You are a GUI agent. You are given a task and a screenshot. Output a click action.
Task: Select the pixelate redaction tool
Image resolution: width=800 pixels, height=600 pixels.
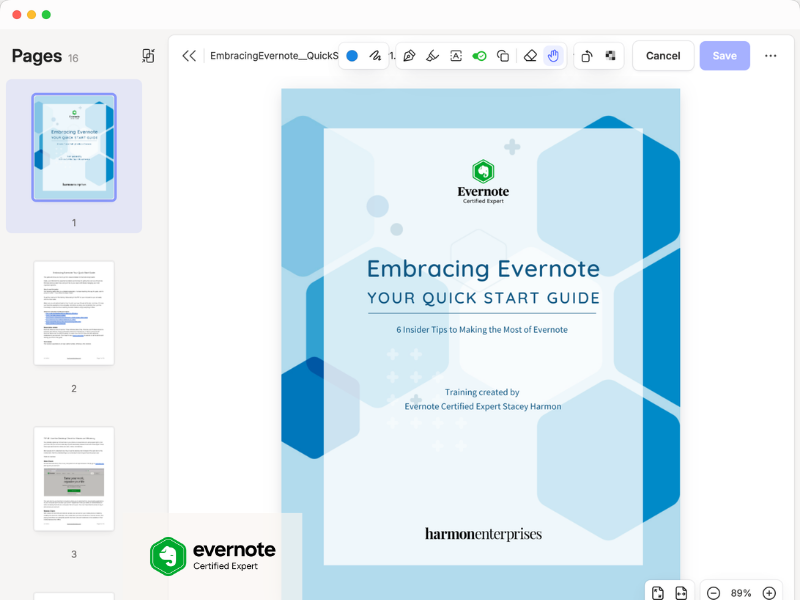point(610,56)
